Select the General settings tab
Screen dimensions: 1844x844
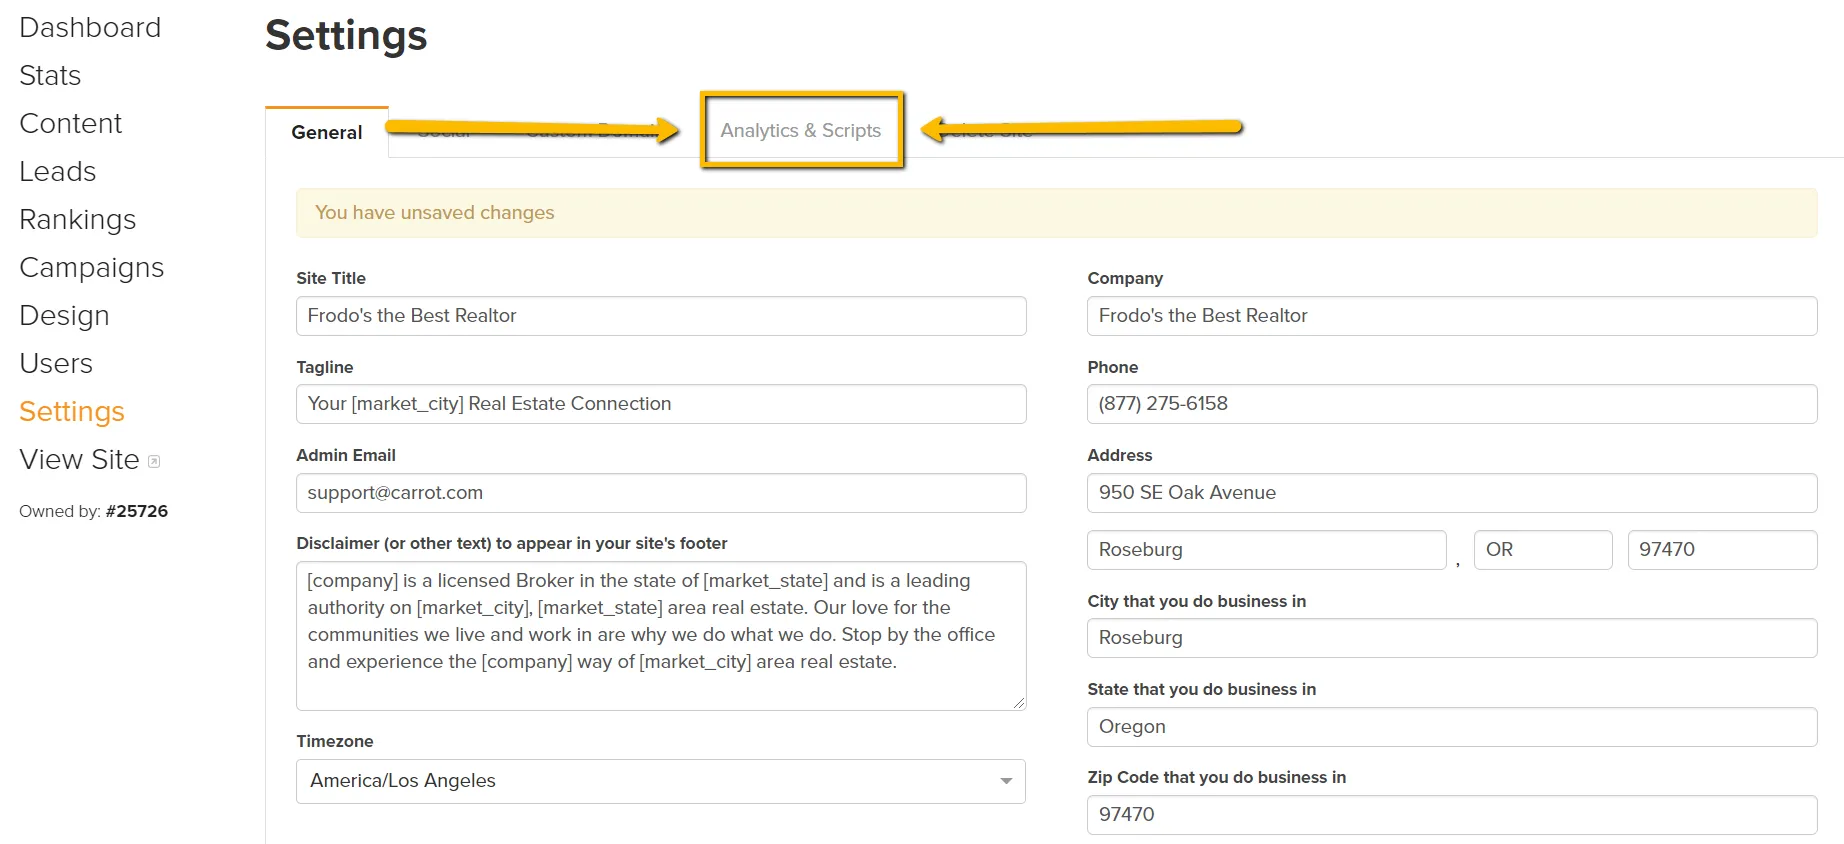coord(326,133)
